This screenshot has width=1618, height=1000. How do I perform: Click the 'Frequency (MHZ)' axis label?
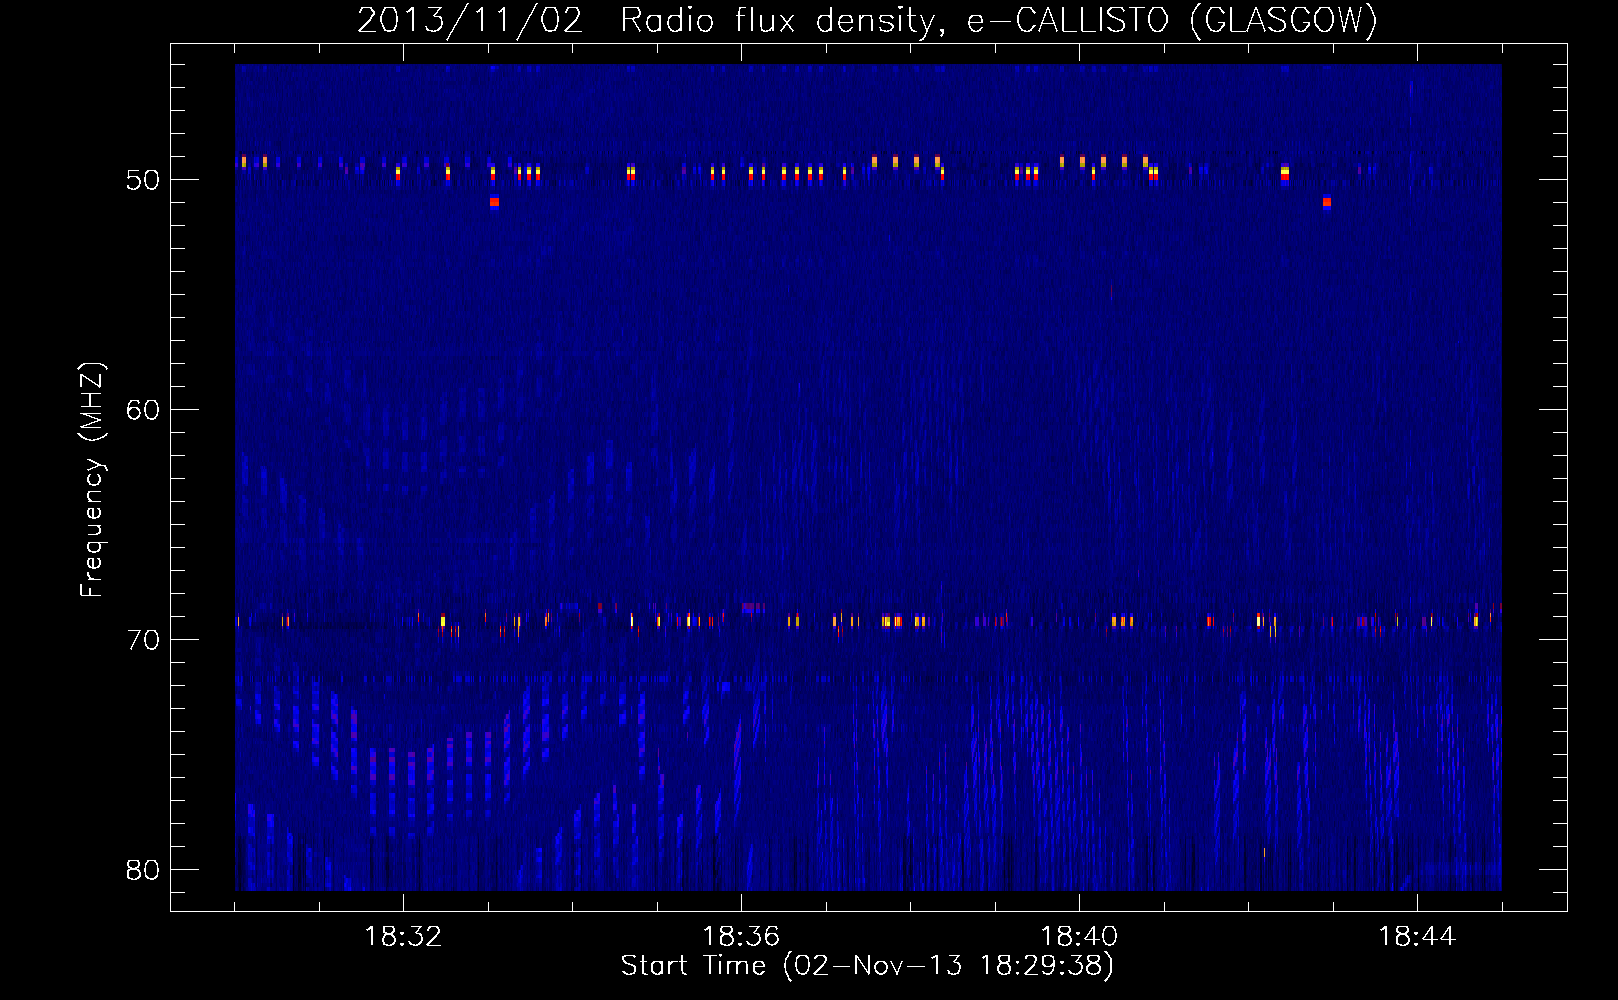coord(91,480)
